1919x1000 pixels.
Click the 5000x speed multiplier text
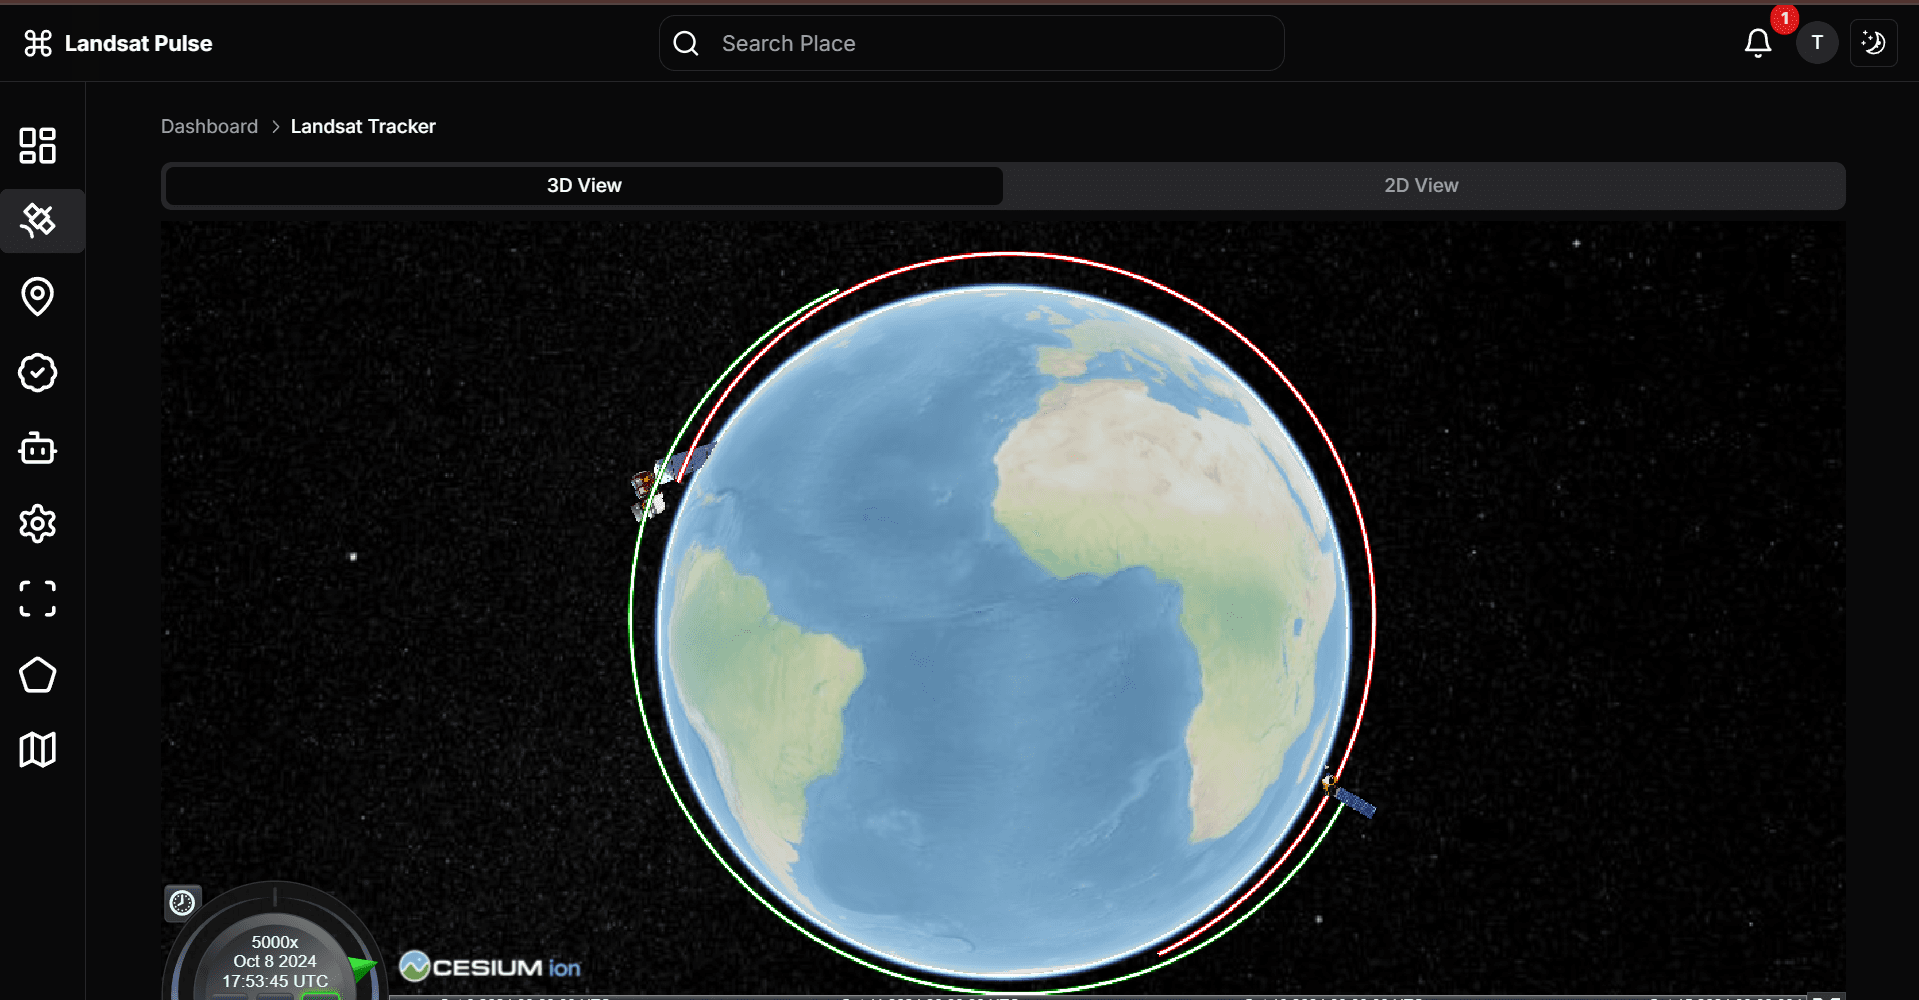[x=275, y=942]
